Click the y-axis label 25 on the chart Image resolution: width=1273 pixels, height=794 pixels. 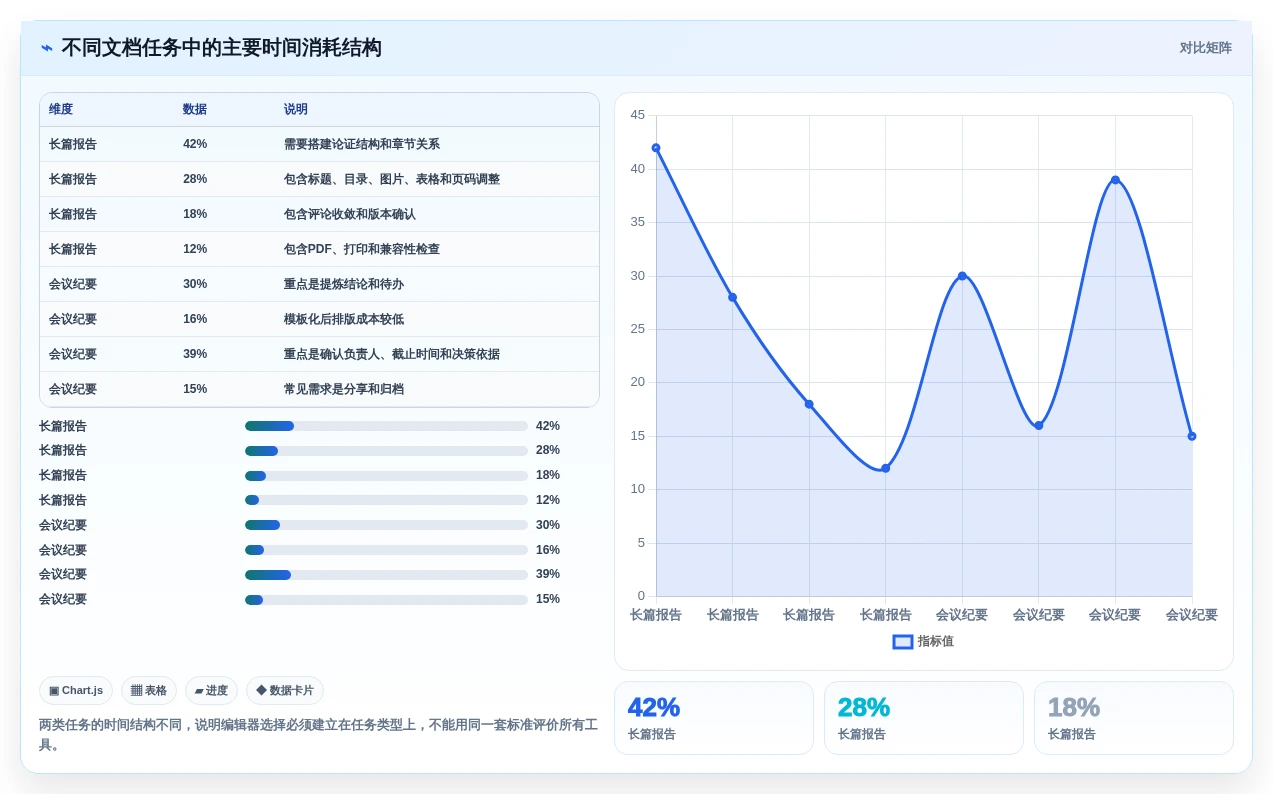(x=637, y=329)
